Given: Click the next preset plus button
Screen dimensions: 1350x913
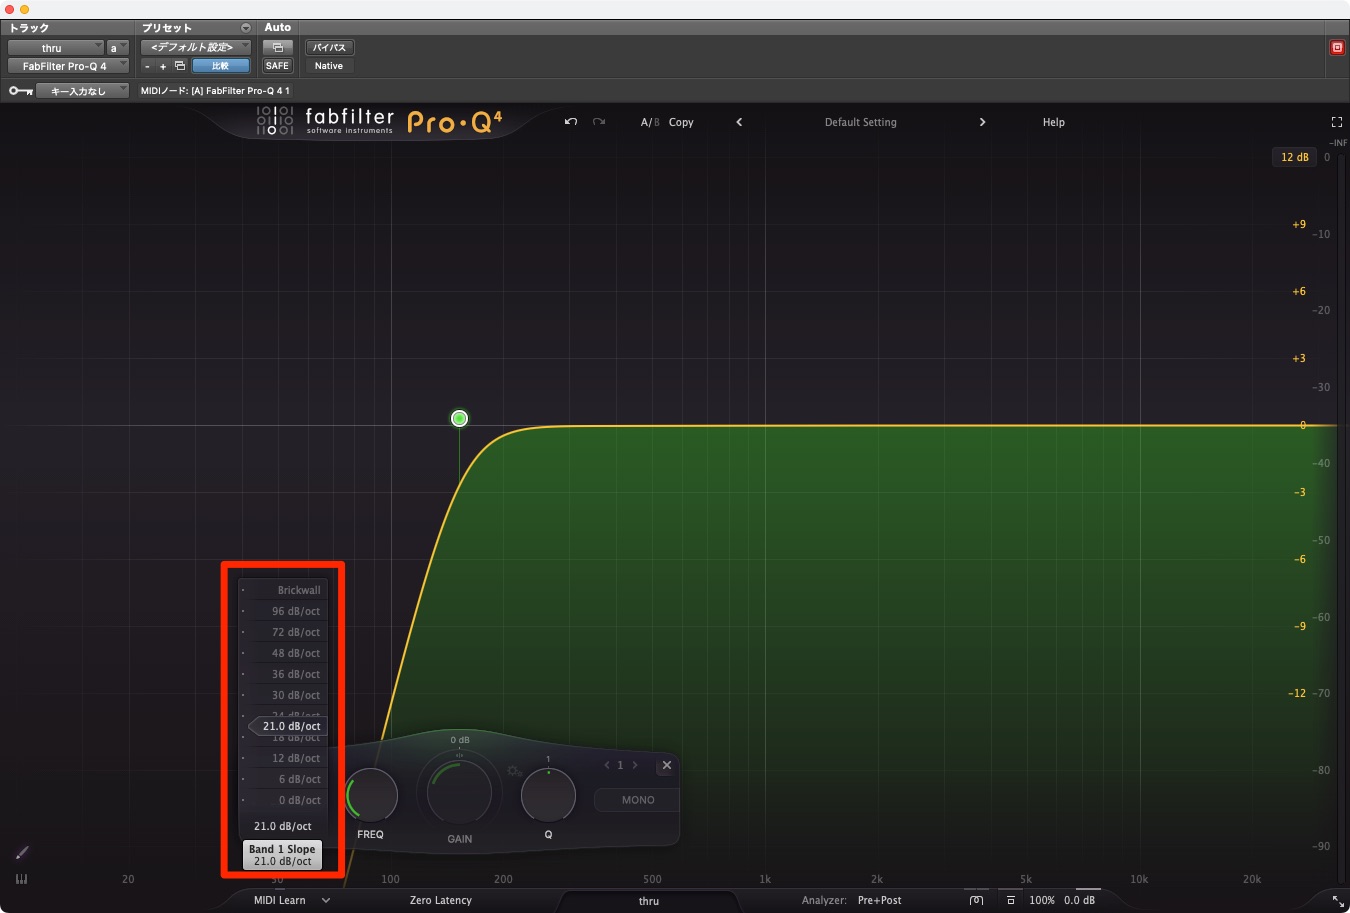Looking at the screenshot, I should (163, 66).
